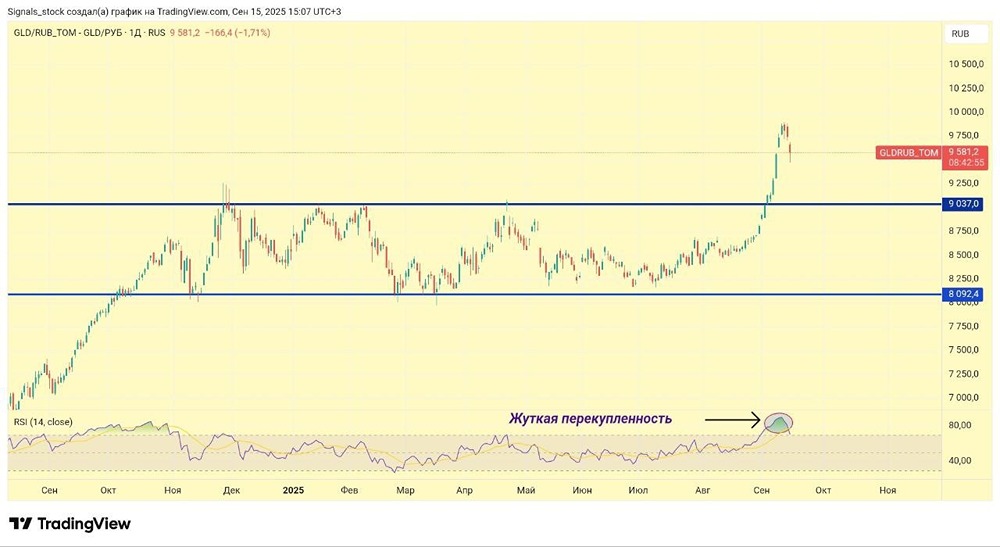Screen dimensions: 1000x547
Task: Click the 7 000,0 price axis label
Action: click(963, 398)
